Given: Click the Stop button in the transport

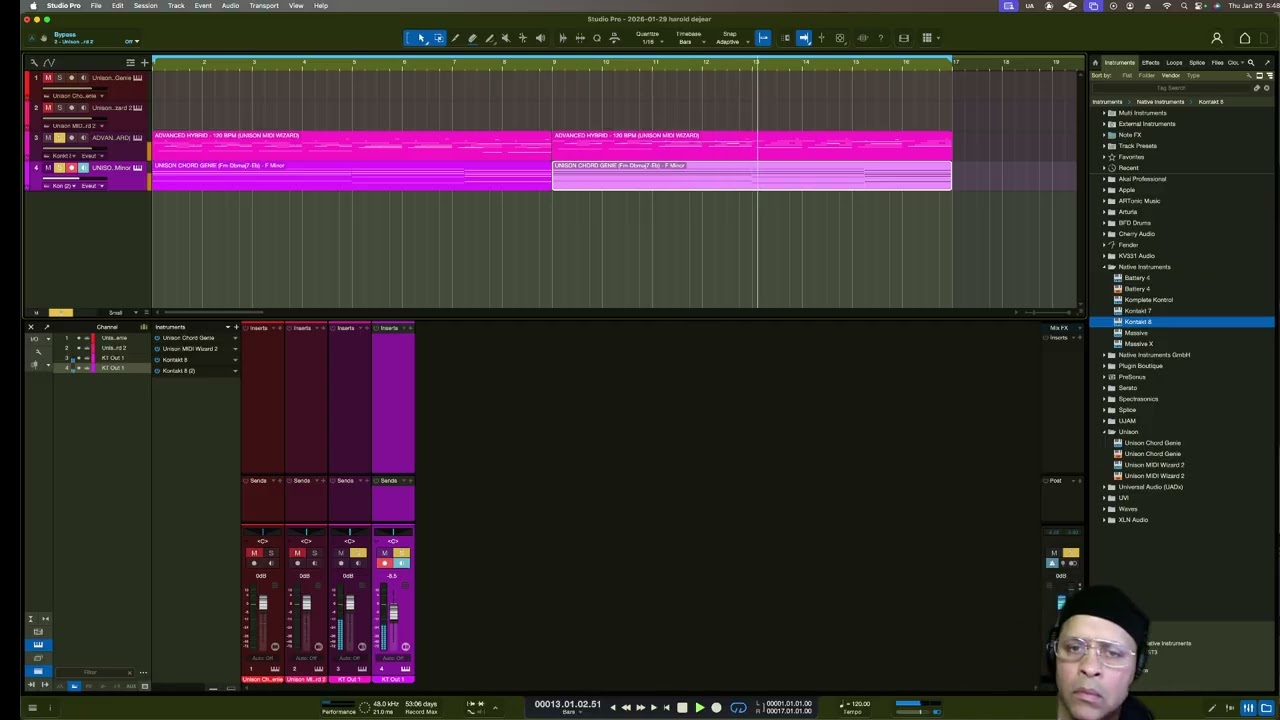Looking at the screenshot, I should tap(682, 707).
